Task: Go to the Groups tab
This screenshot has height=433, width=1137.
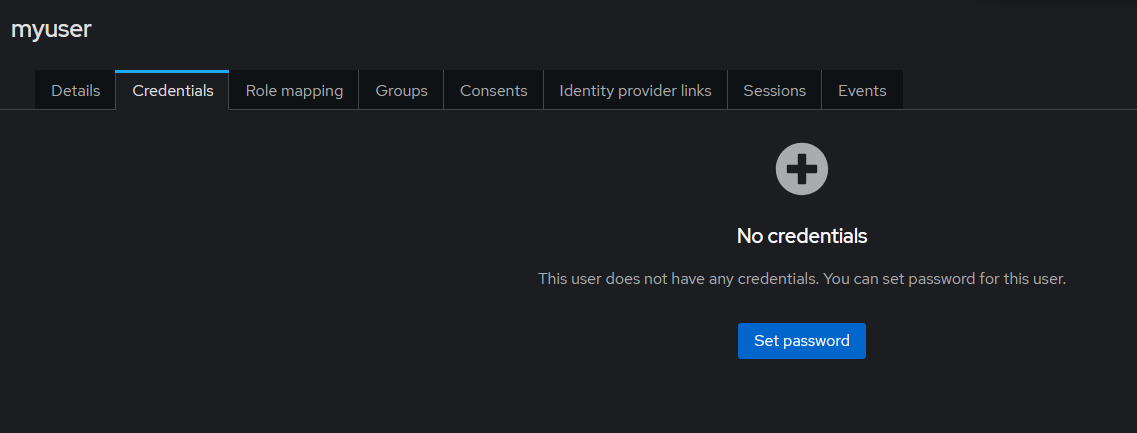Action: click(x=401, y=90)
